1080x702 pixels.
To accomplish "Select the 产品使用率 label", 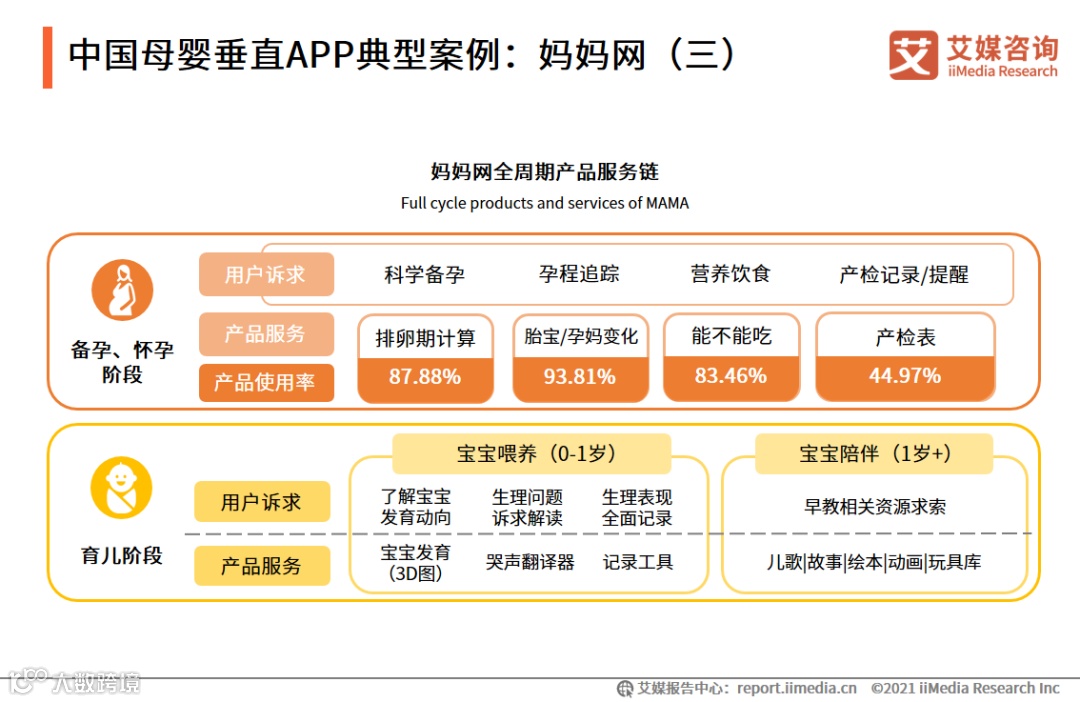I will coord(267,382).
